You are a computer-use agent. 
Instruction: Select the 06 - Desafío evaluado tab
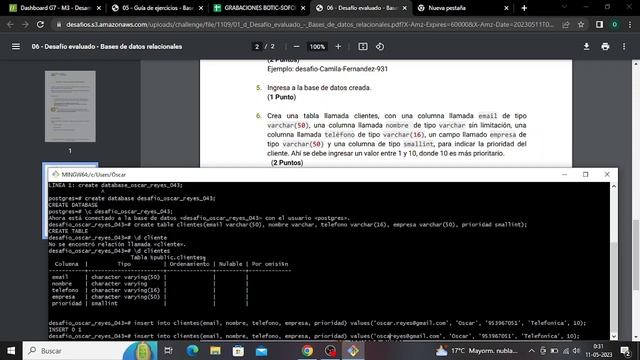point(361,8)
